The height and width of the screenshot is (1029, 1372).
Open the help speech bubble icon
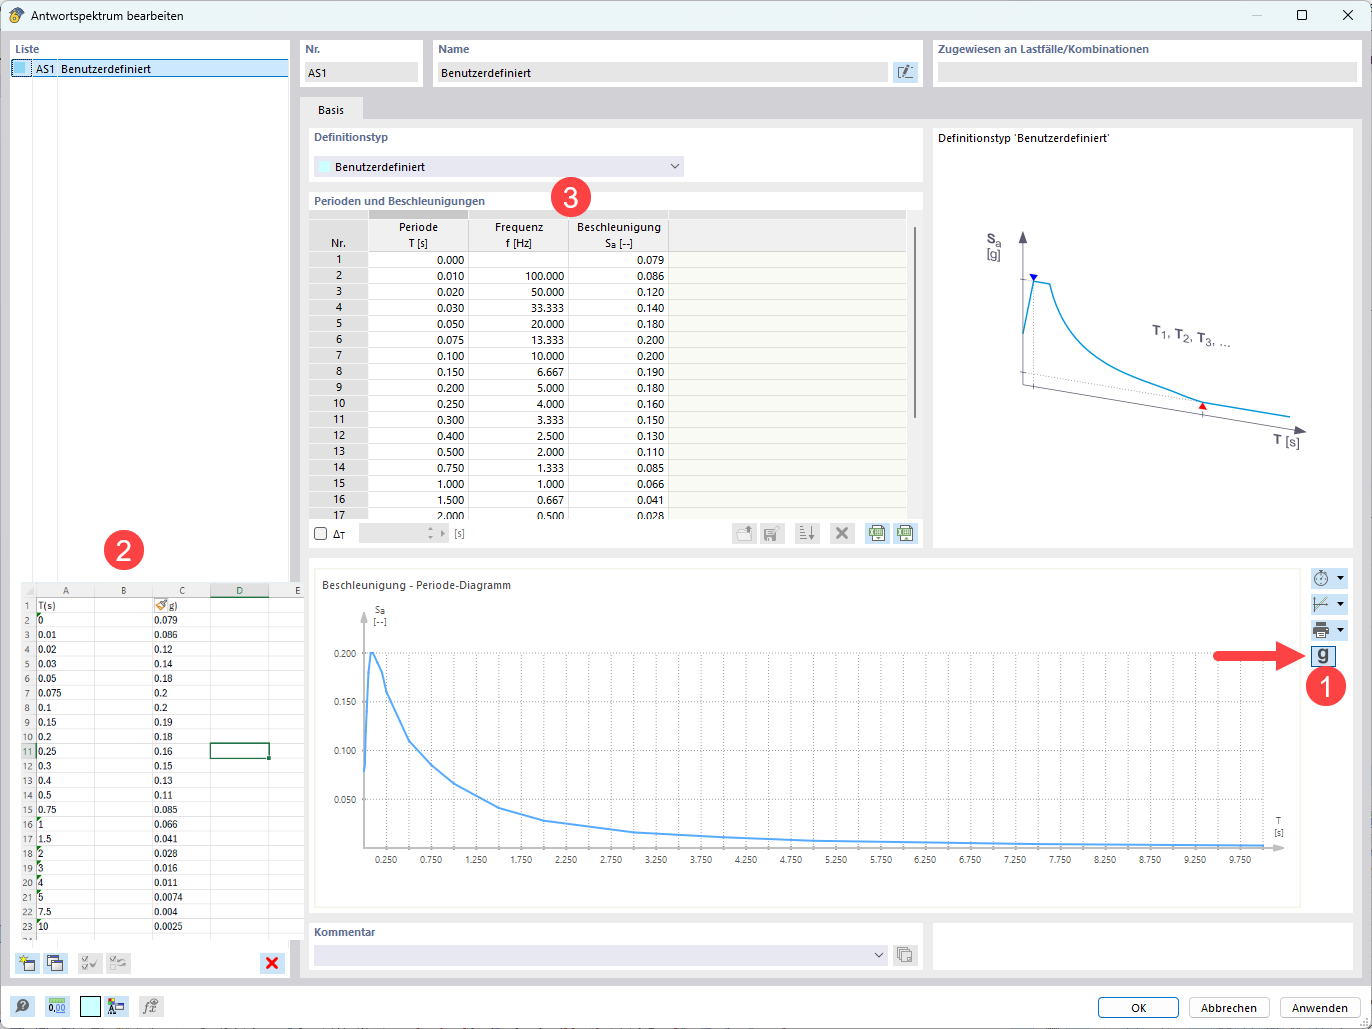tap(21, 1007)
